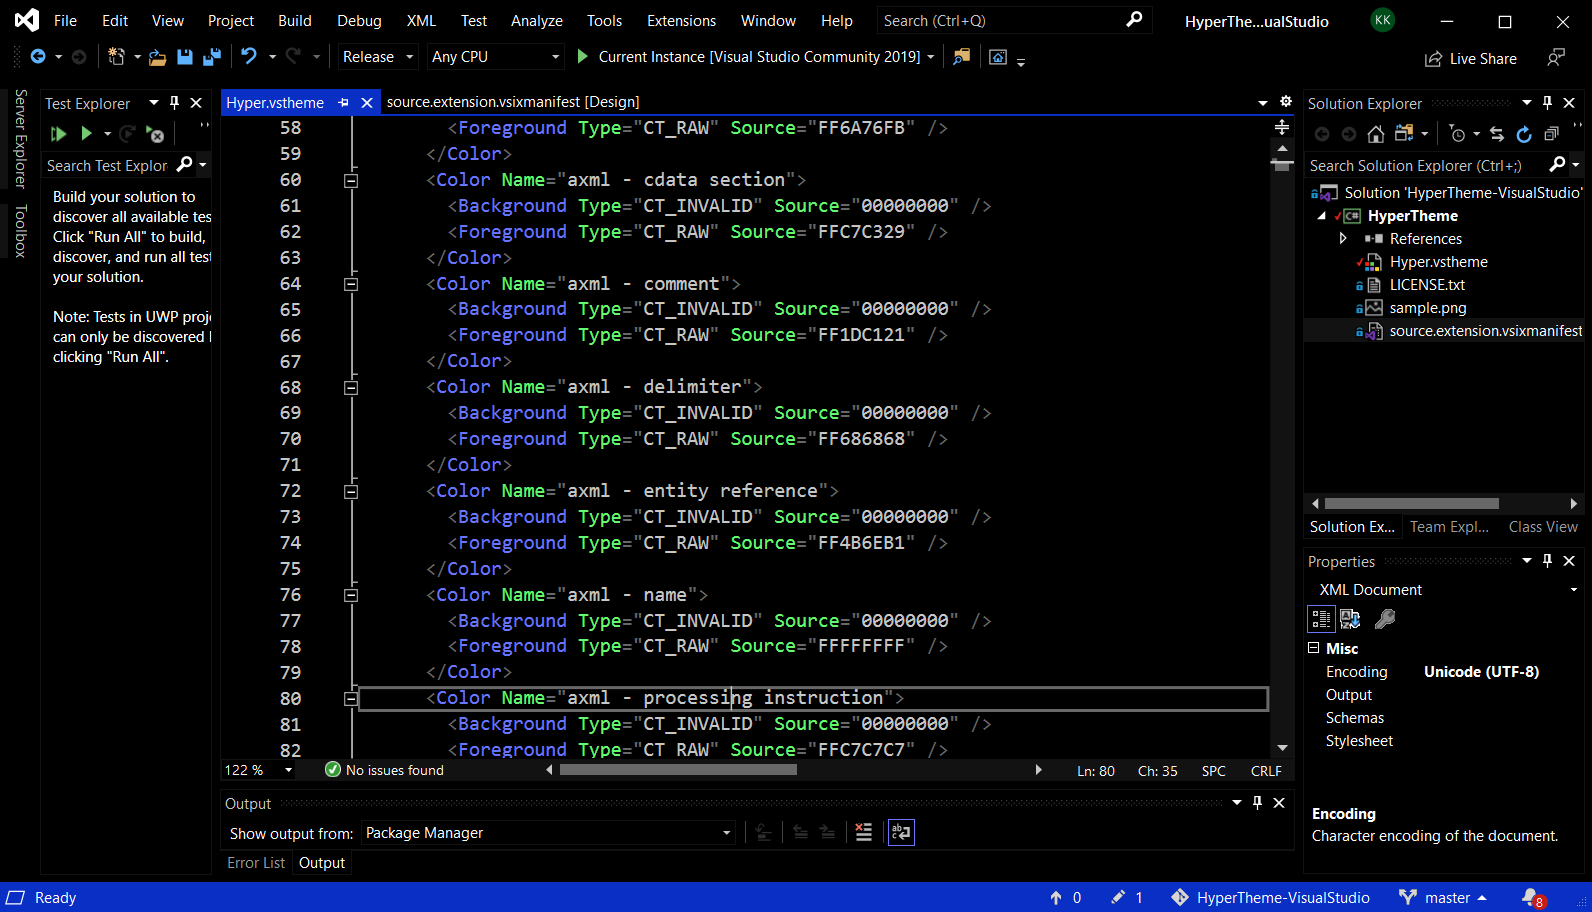Click the Undo arrow icon
Viewport: 1592px width, 912px height.
click(x=249, y=57)
